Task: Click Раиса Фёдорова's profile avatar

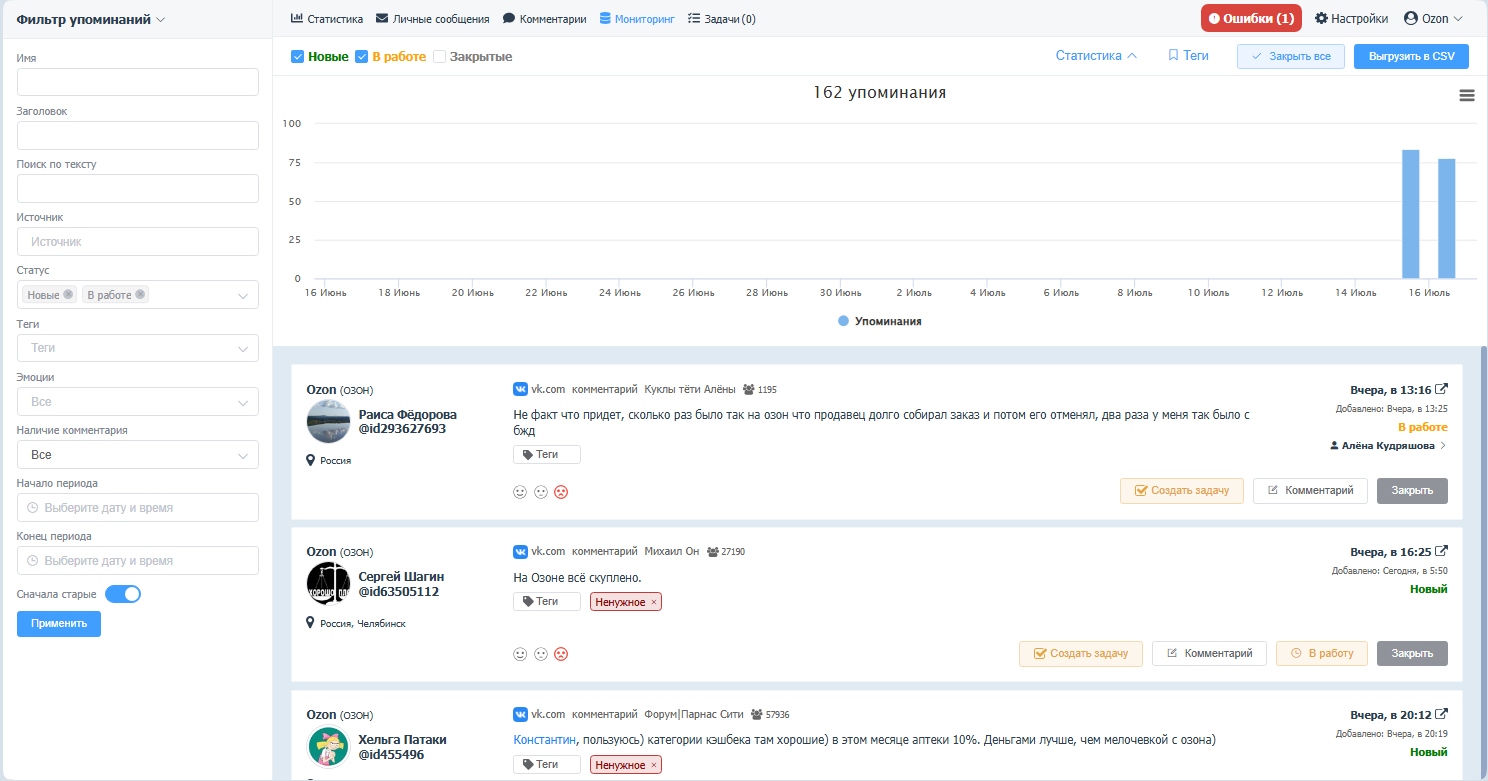Action: [328, 421]
